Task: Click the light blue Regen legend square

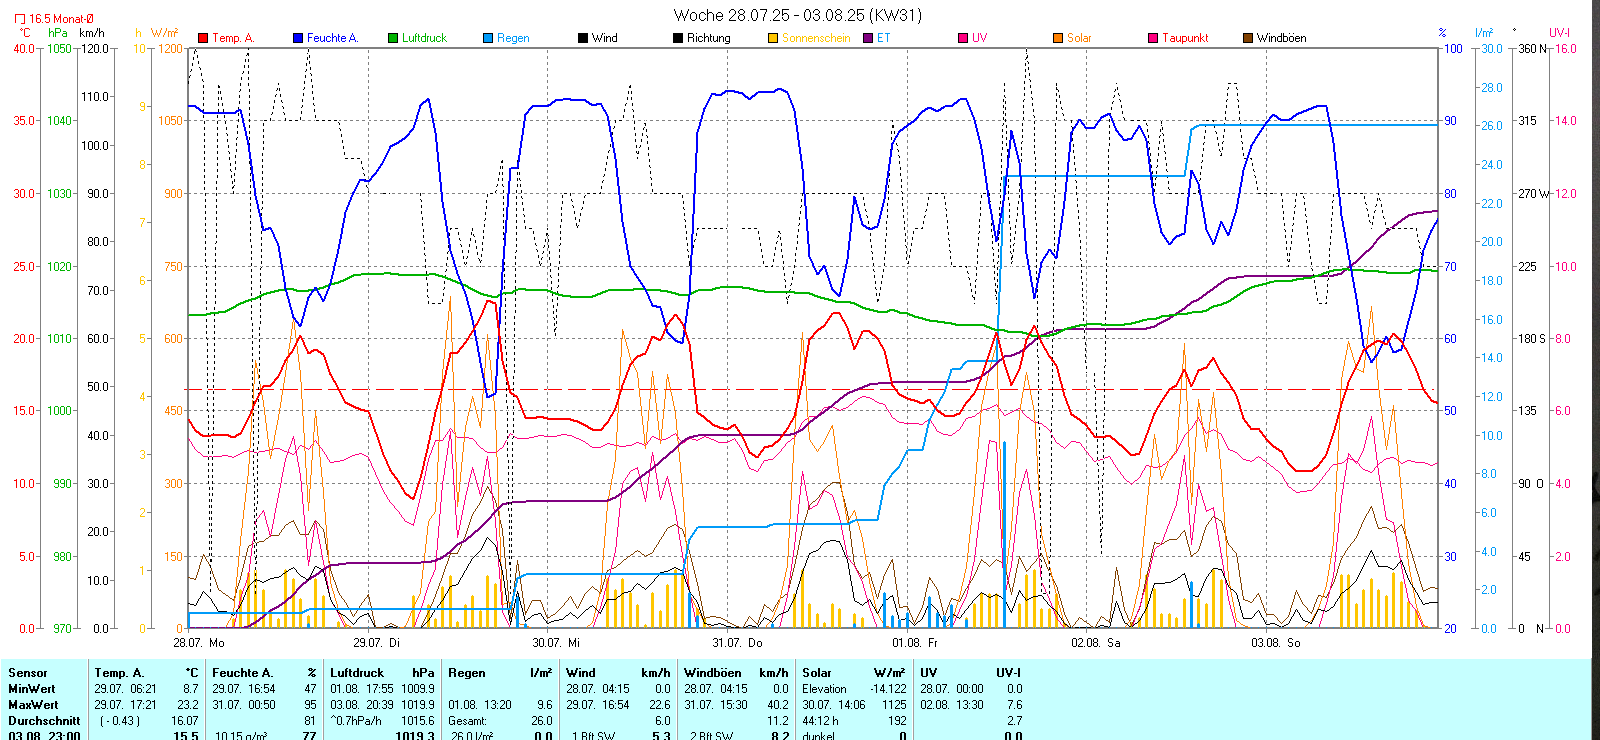Action: [488, 38]
